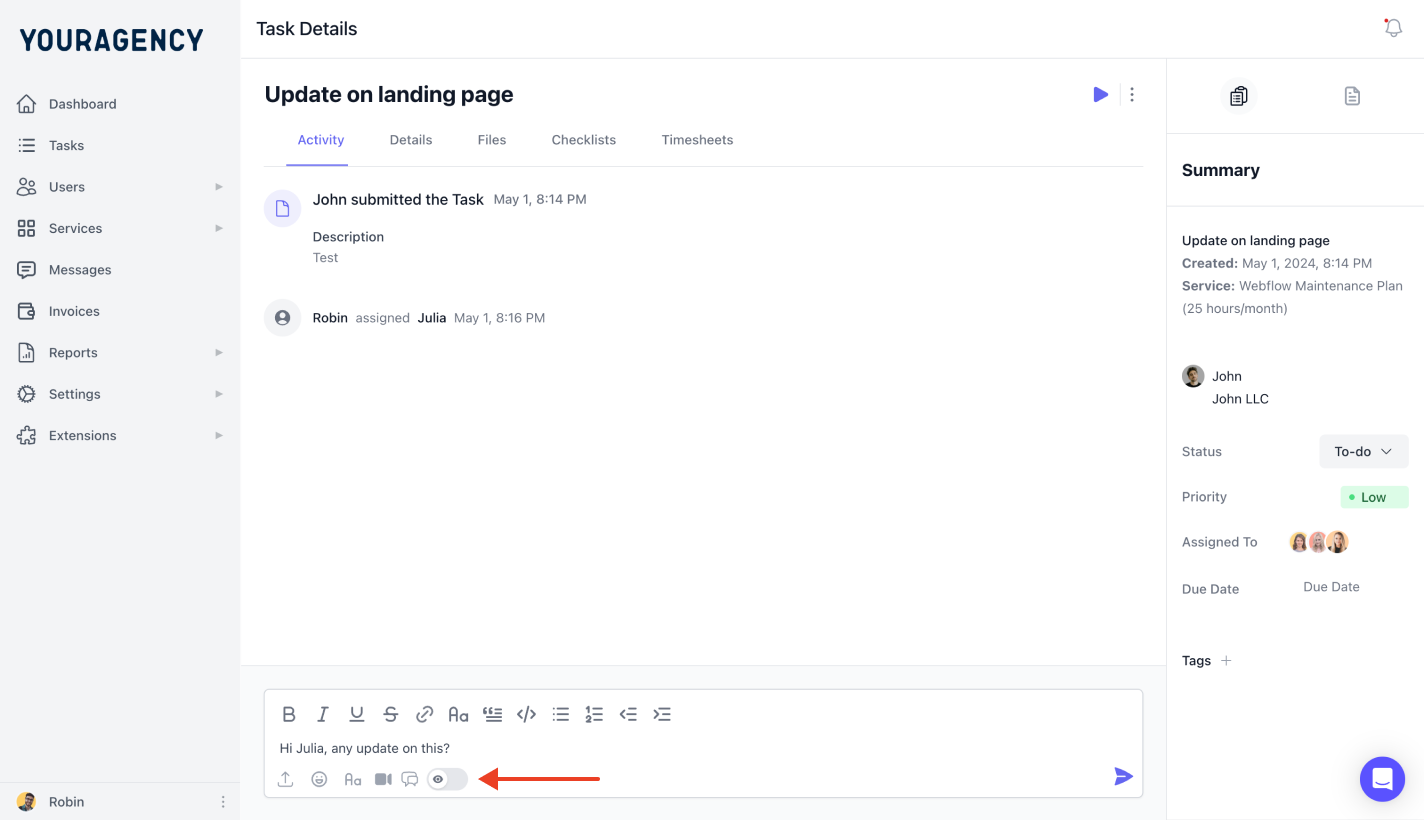Toggle bold formatting in the editor
The height and width of the screenshot is (820, 1424).
[289, 714]
